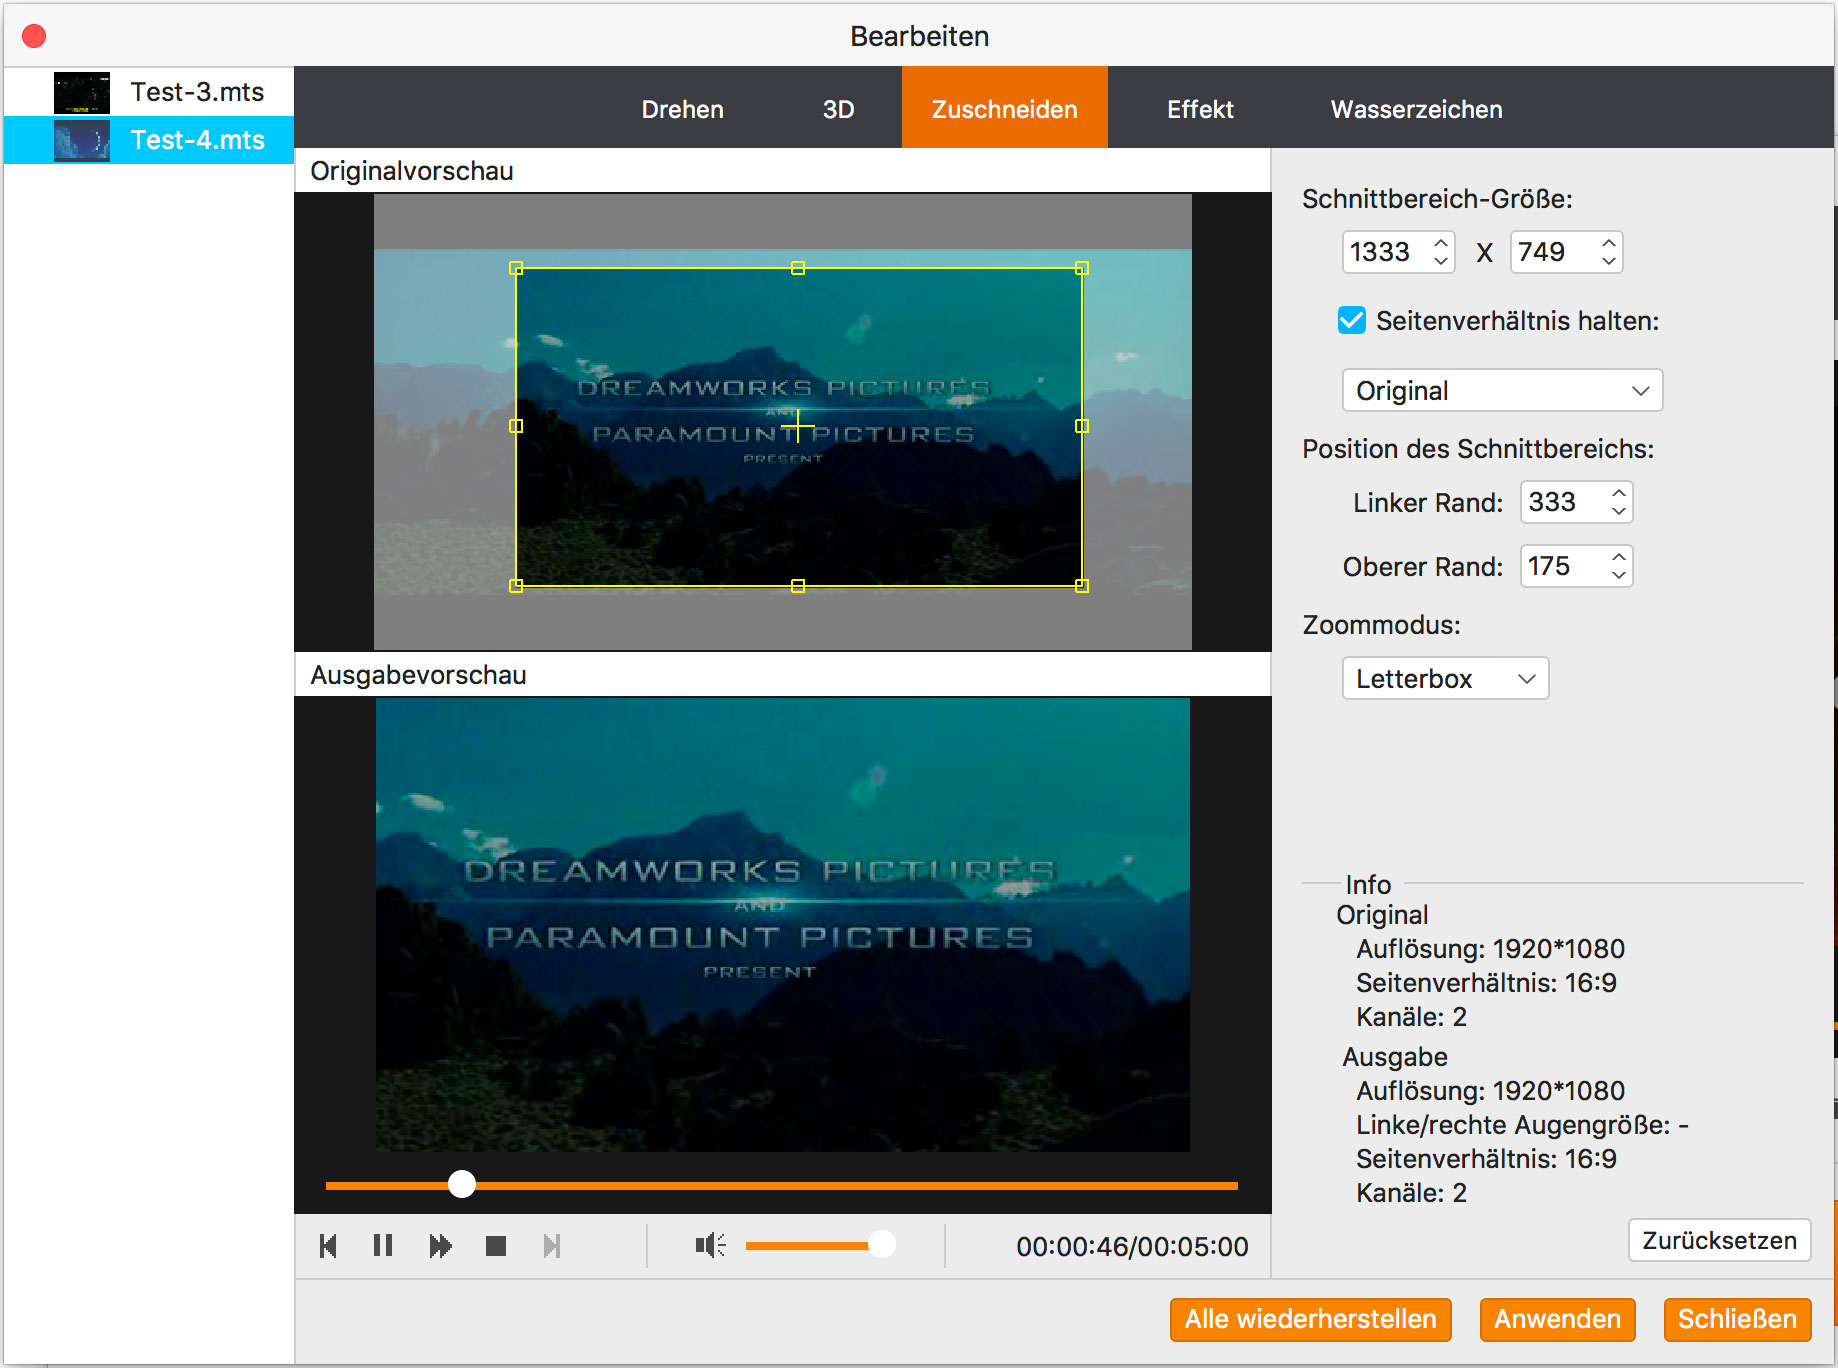Select bottom-right crop handle
The height and width of the screenshot is (1368, 1838).
coord(1082,586)
